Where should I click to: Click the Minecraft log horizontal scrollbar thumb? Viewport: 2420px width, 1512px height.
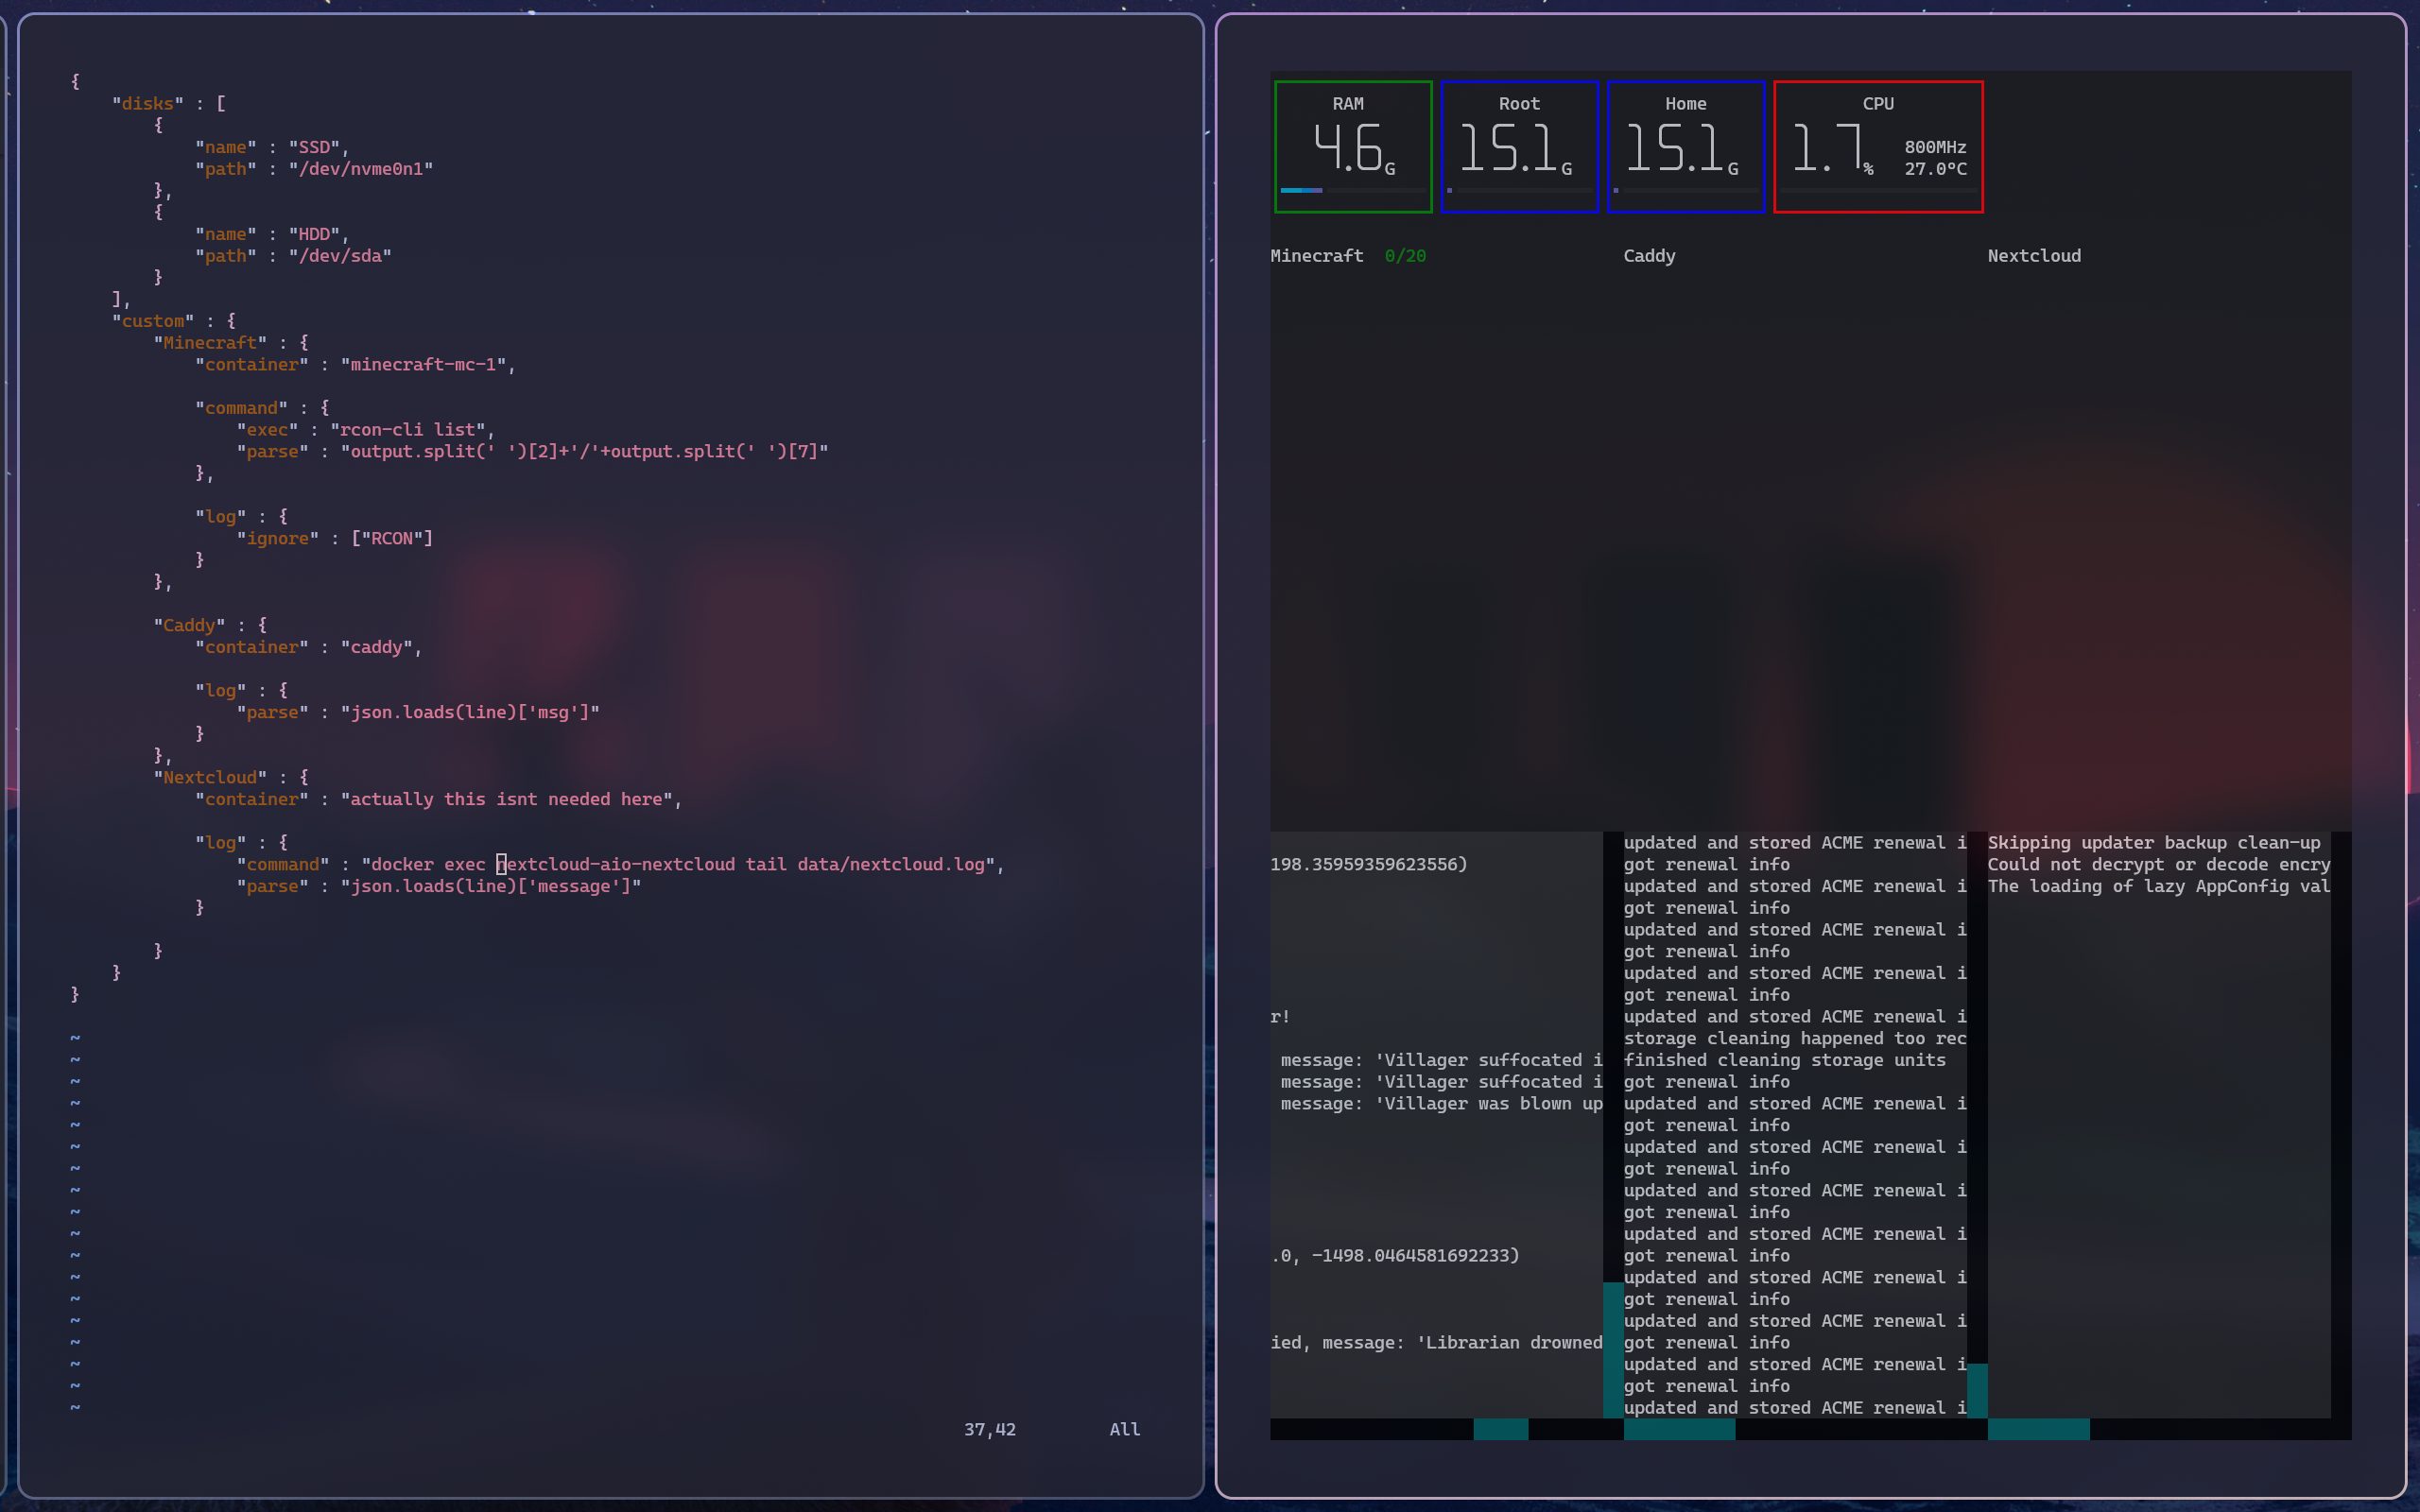pyautogui.click(x=1500, y=1429)
